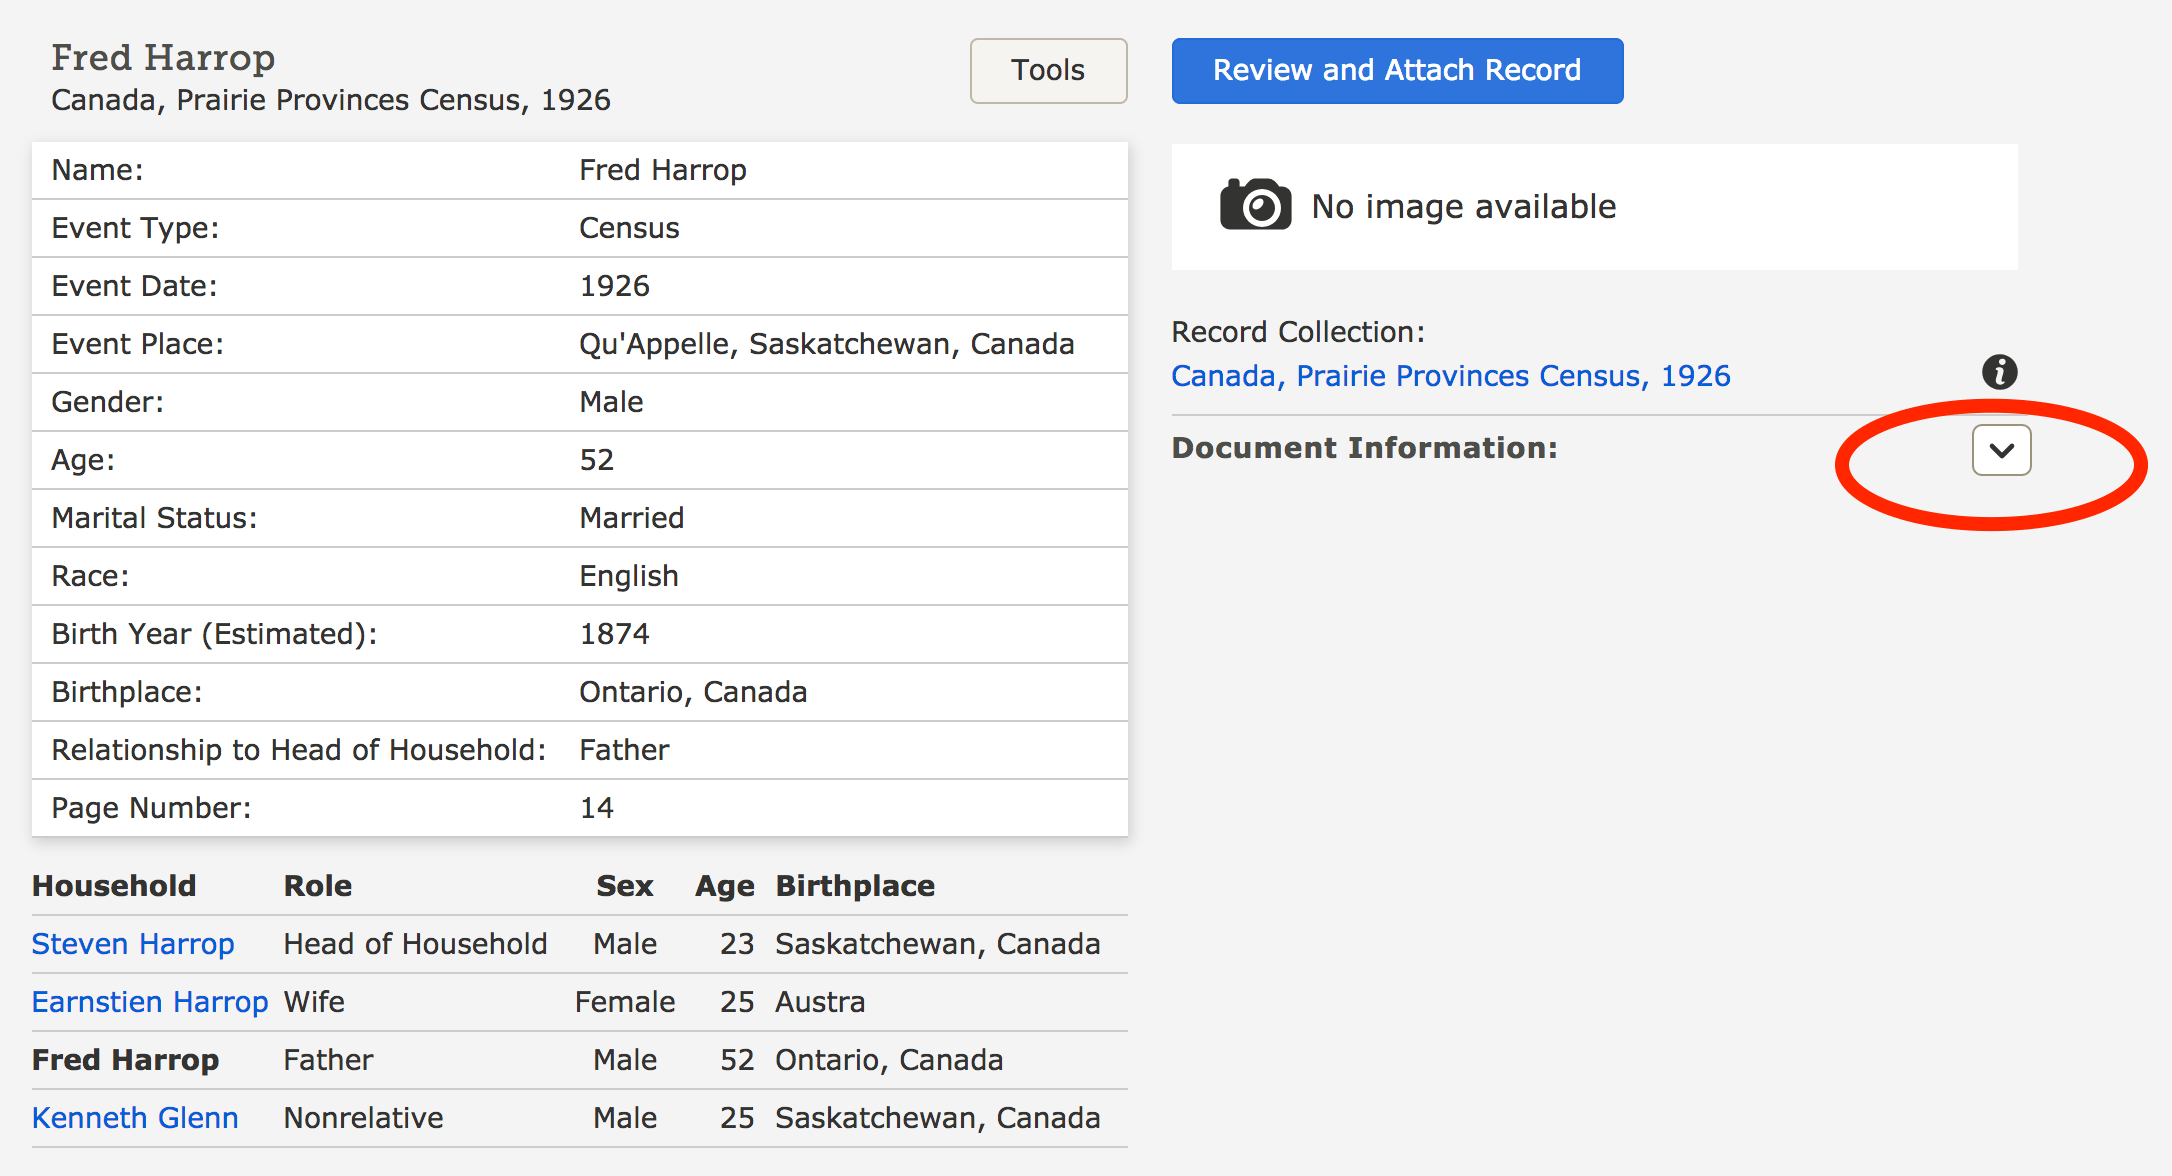2172x1176 pixels.
Task: Click the Sex column header
Action: (624, 886)
